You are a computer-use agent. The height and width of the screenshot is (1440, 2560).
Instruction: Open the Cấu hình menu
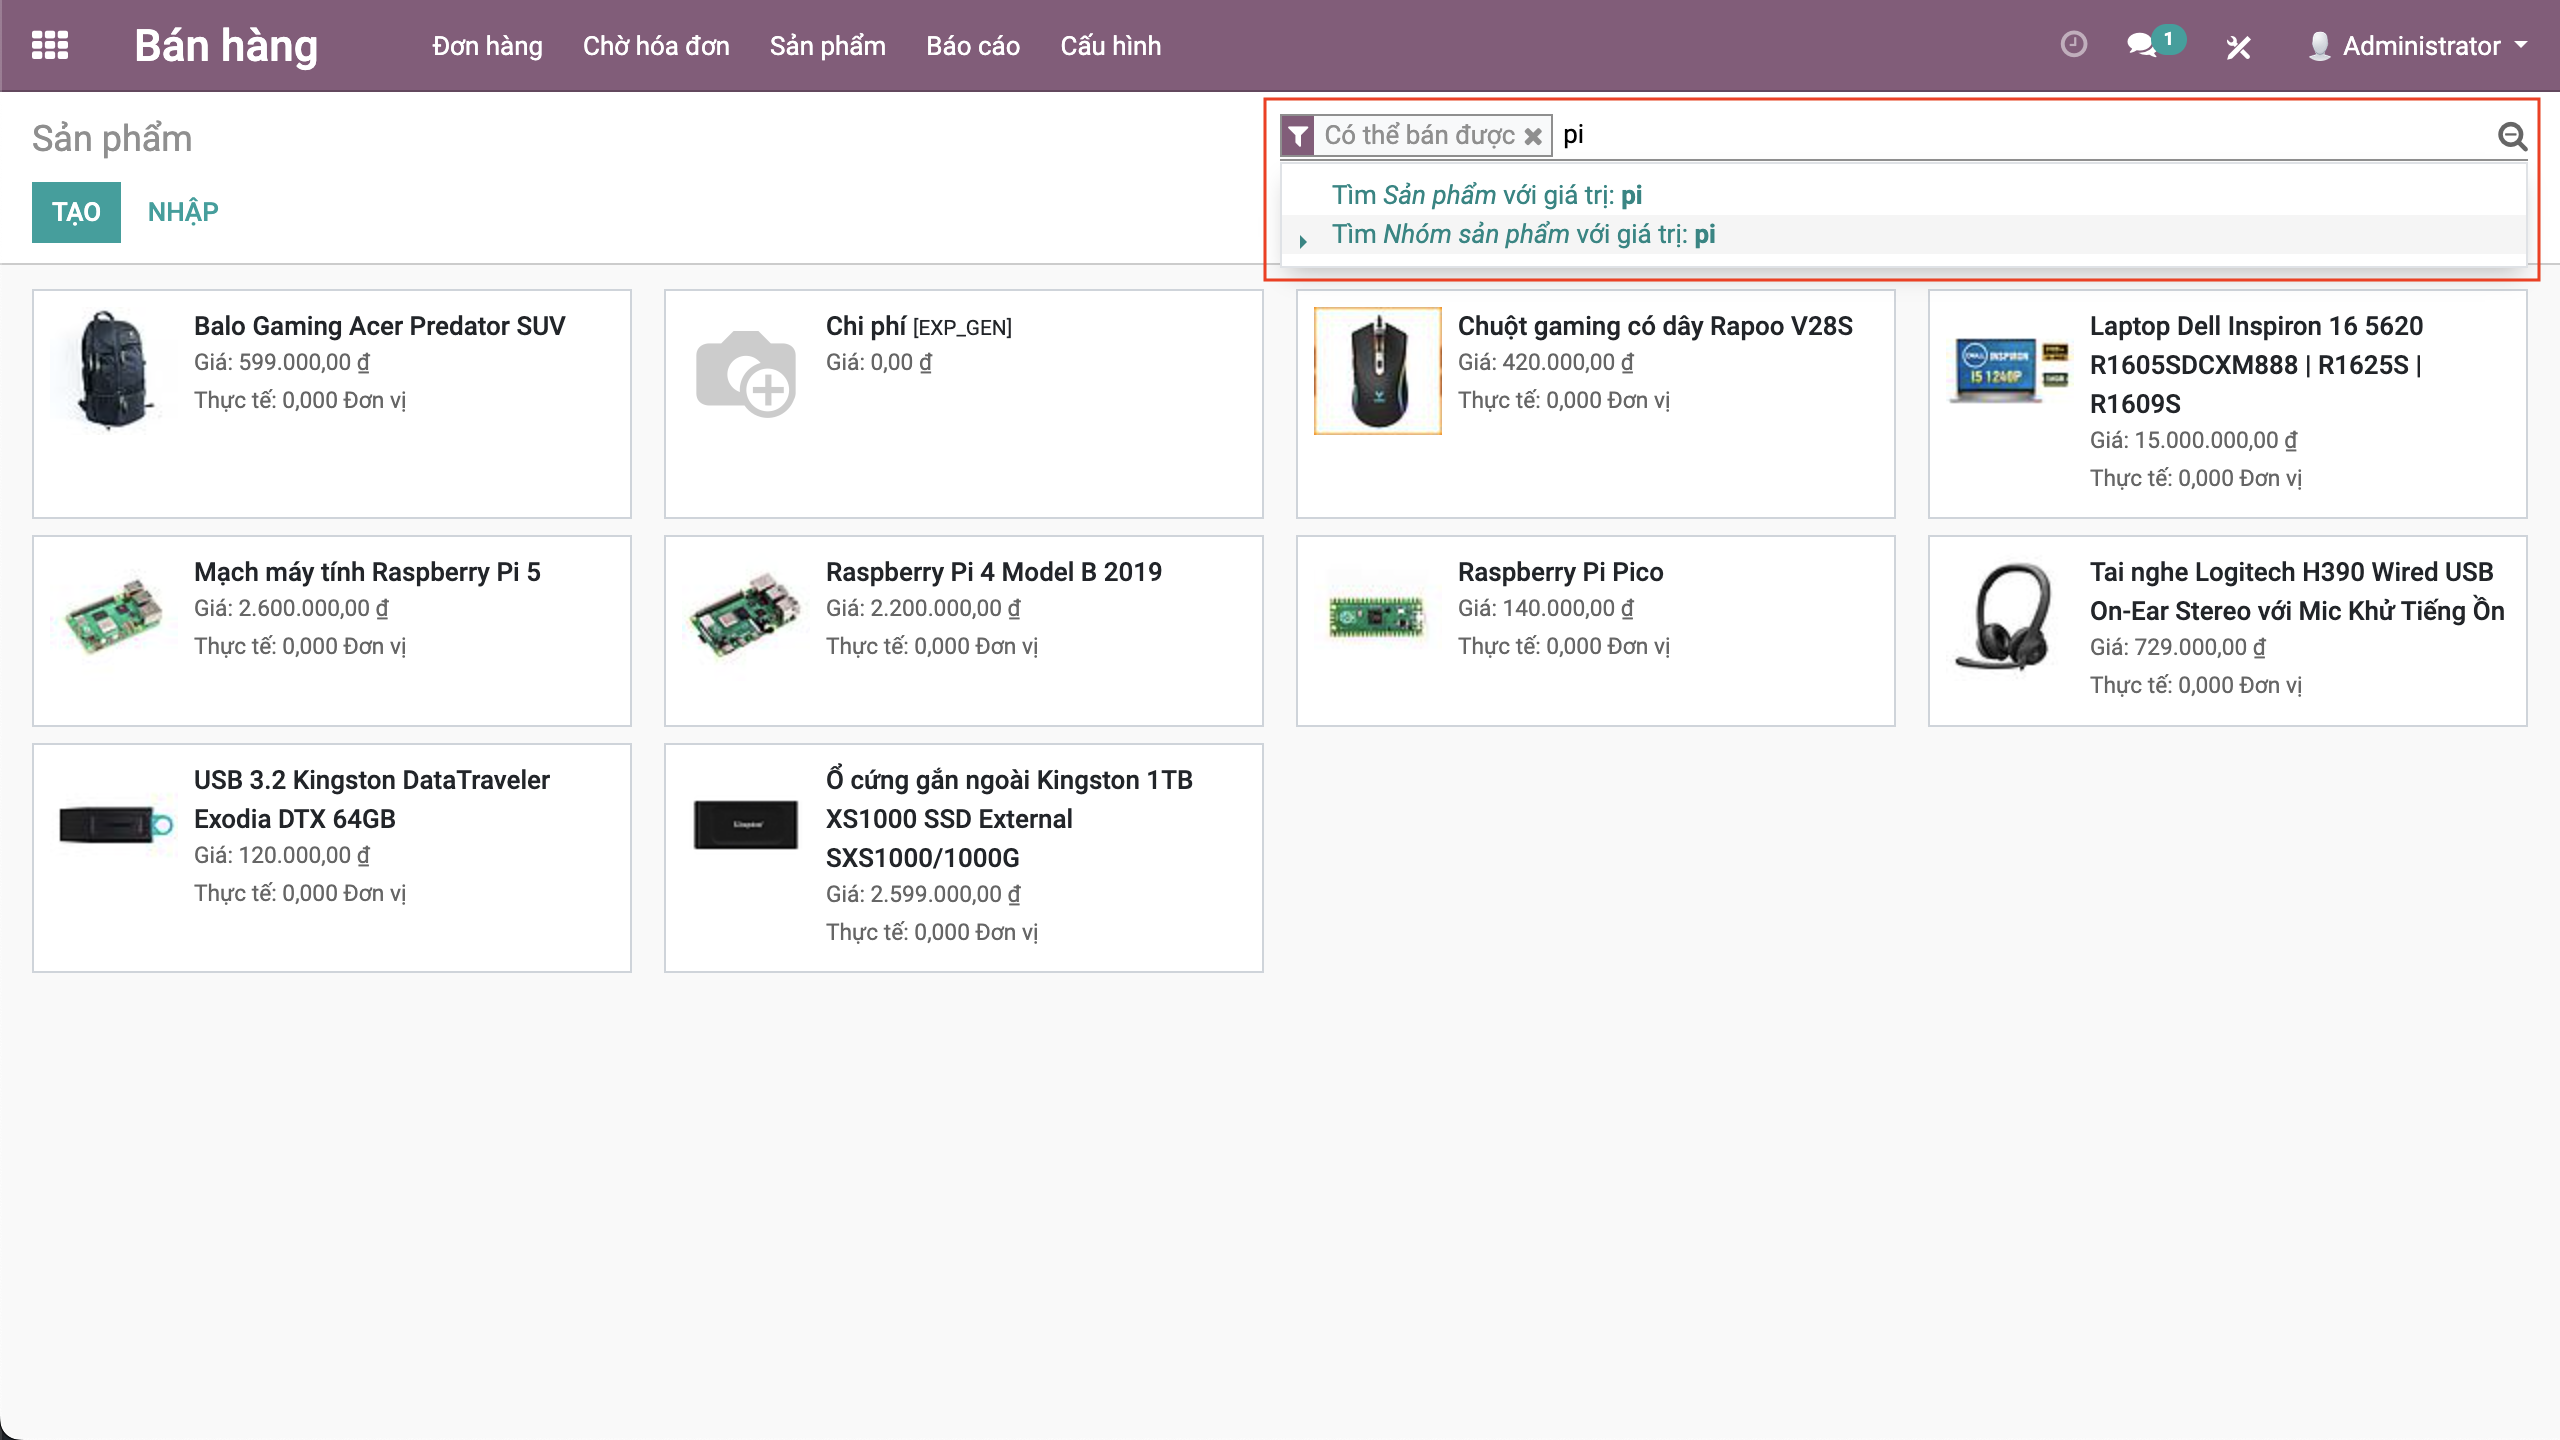pos(1110,46)
